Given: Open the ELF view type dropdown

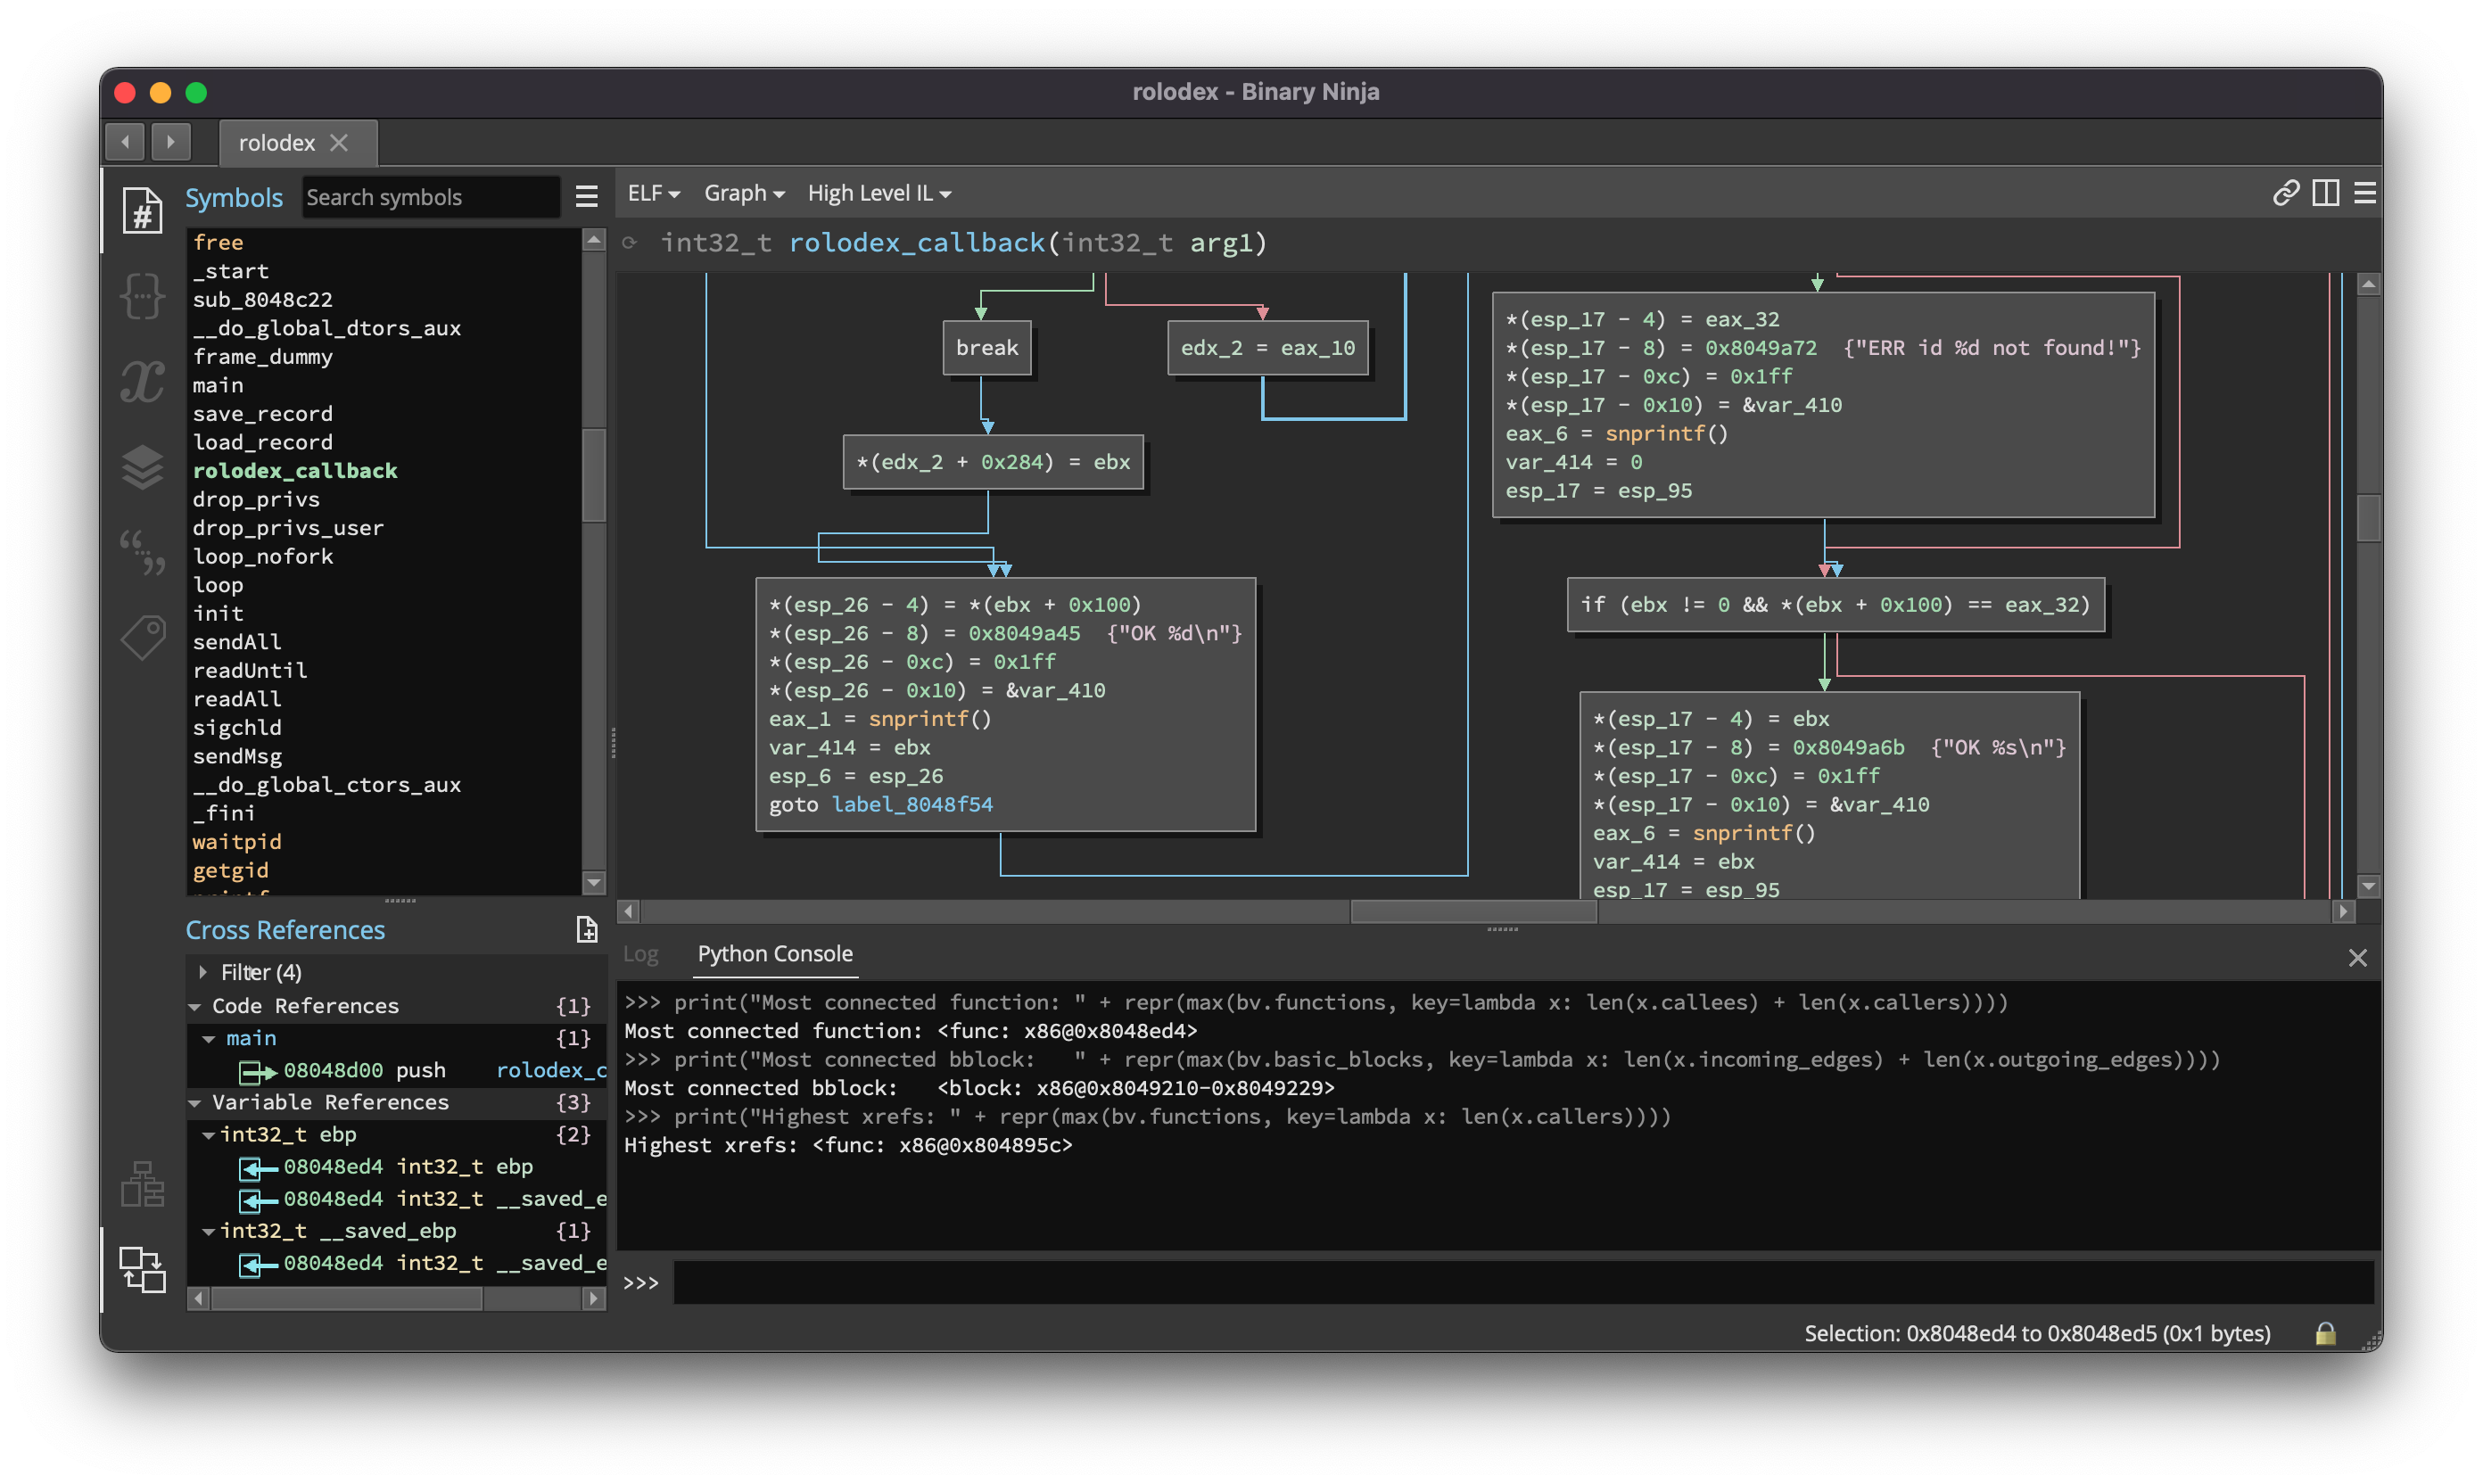Looking at the screenshot, I should pyautogui.click(x=653, y=193).
